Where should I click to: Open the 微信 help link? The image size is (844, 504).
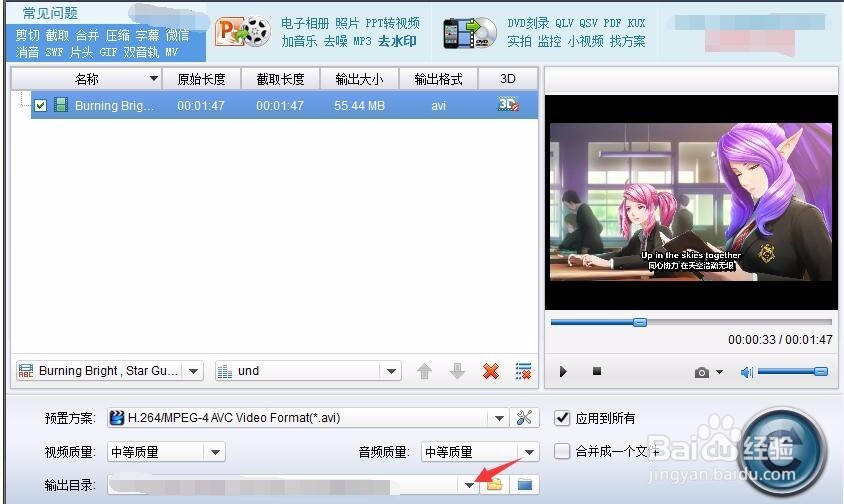[177, 36]
